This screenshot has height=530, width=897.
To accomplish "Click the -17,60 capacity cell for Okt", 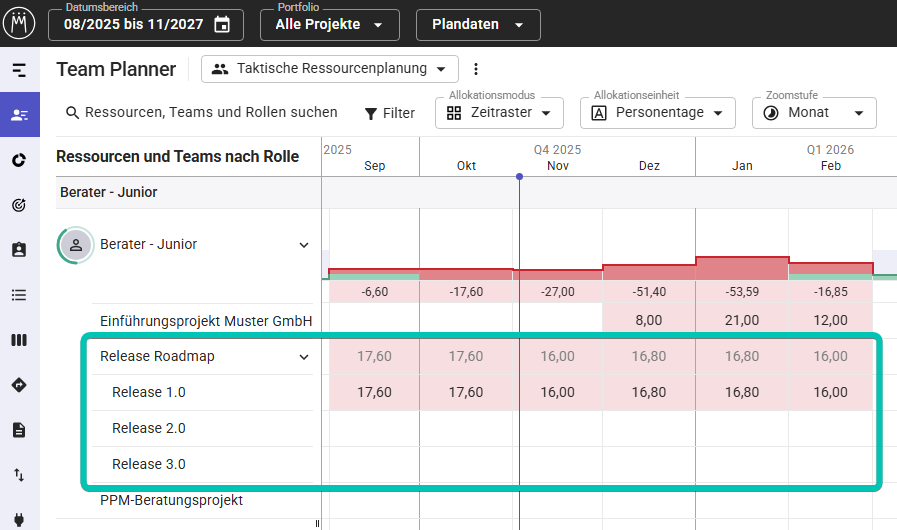I will (x=466, y=292).
